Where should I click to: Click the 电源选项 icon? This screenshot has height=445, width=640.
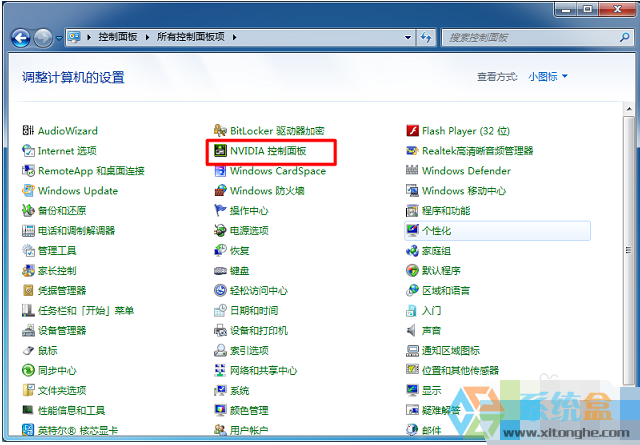pos(220,231)
